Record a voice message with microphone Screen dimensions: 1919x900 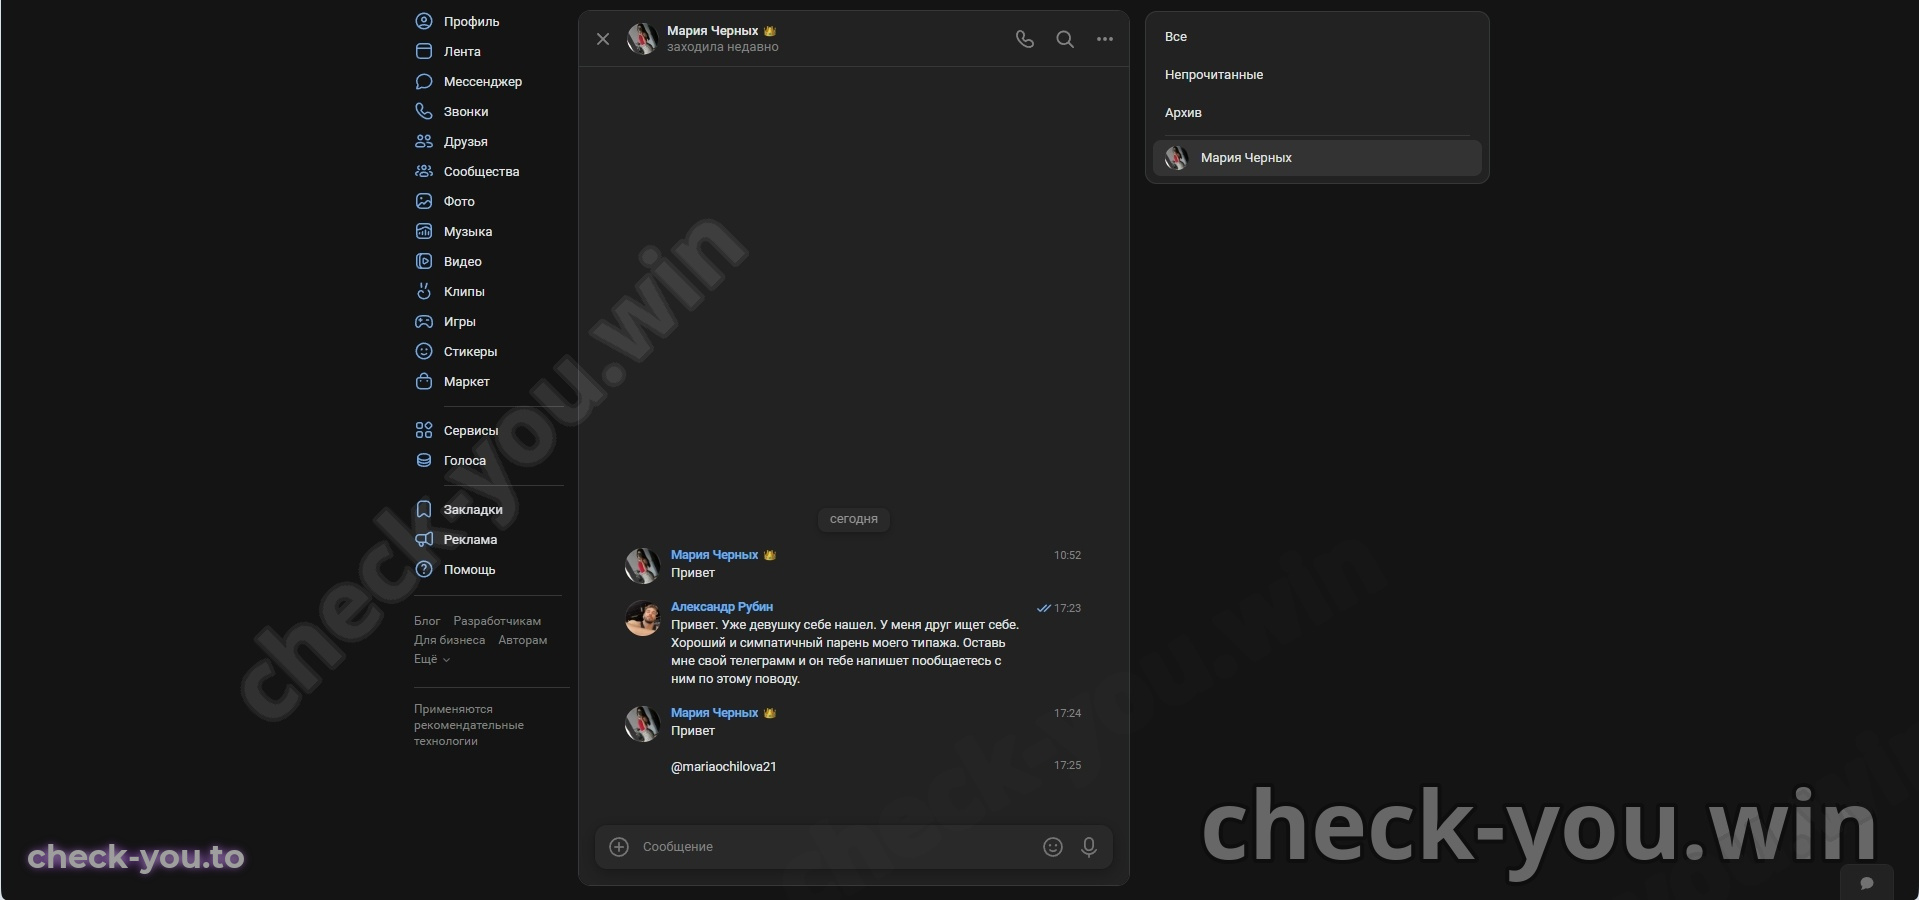tap(1089, 847)
